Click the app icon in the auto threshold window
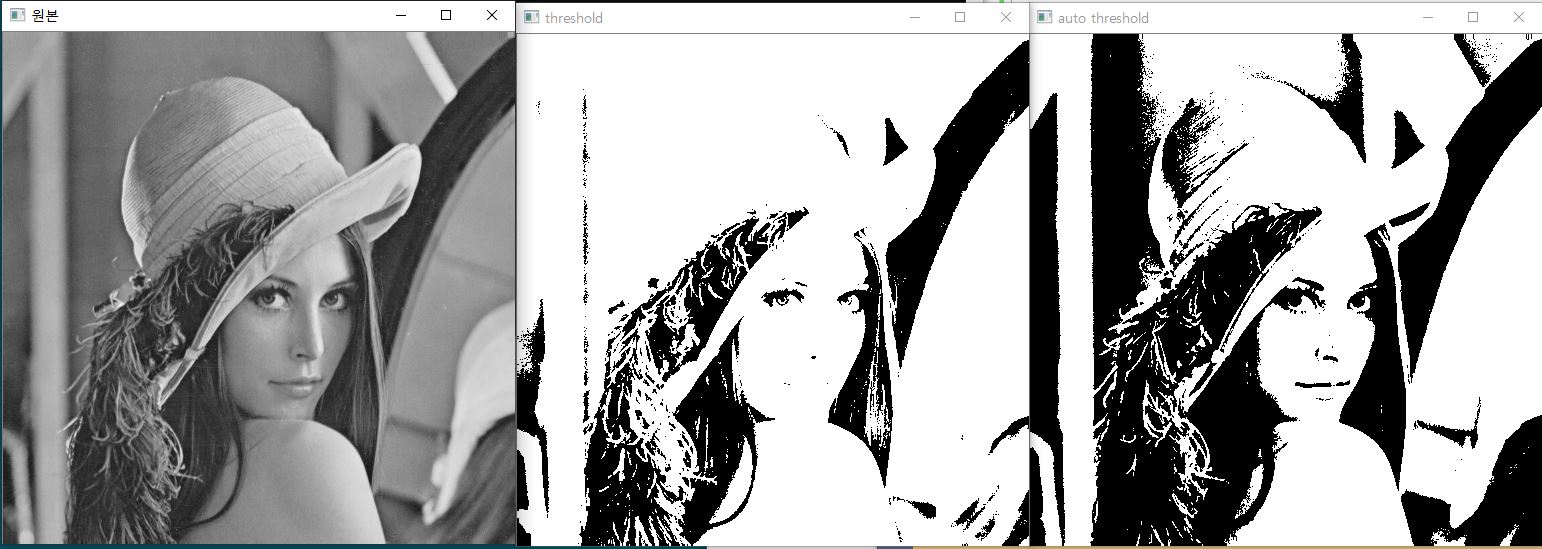 [1045, 17]
